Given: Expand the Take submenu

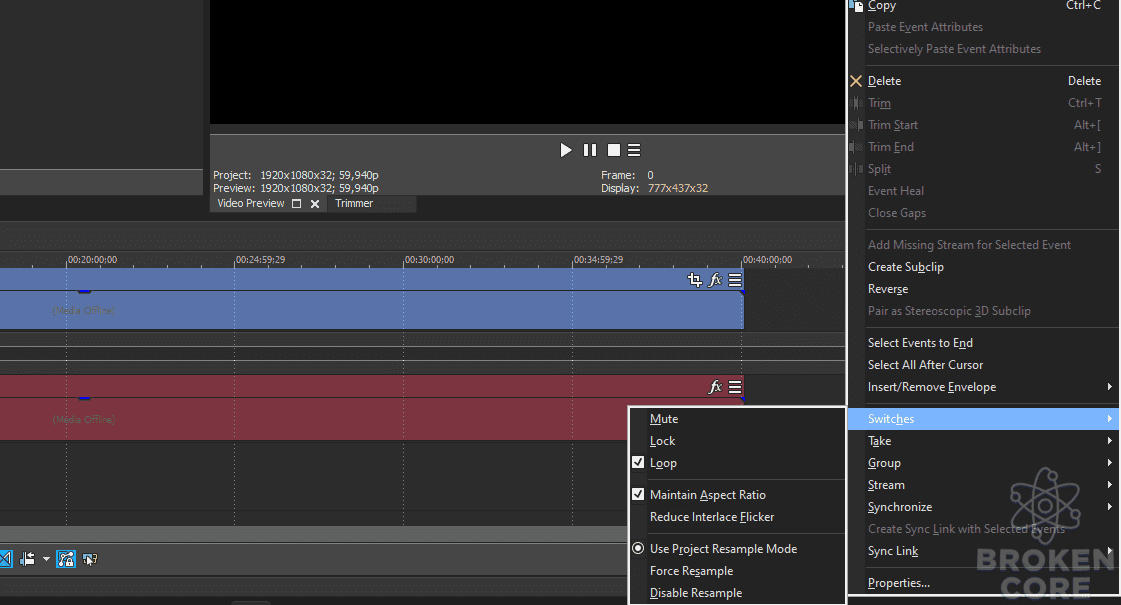Looking at the screenshot, I should point(983,441).
